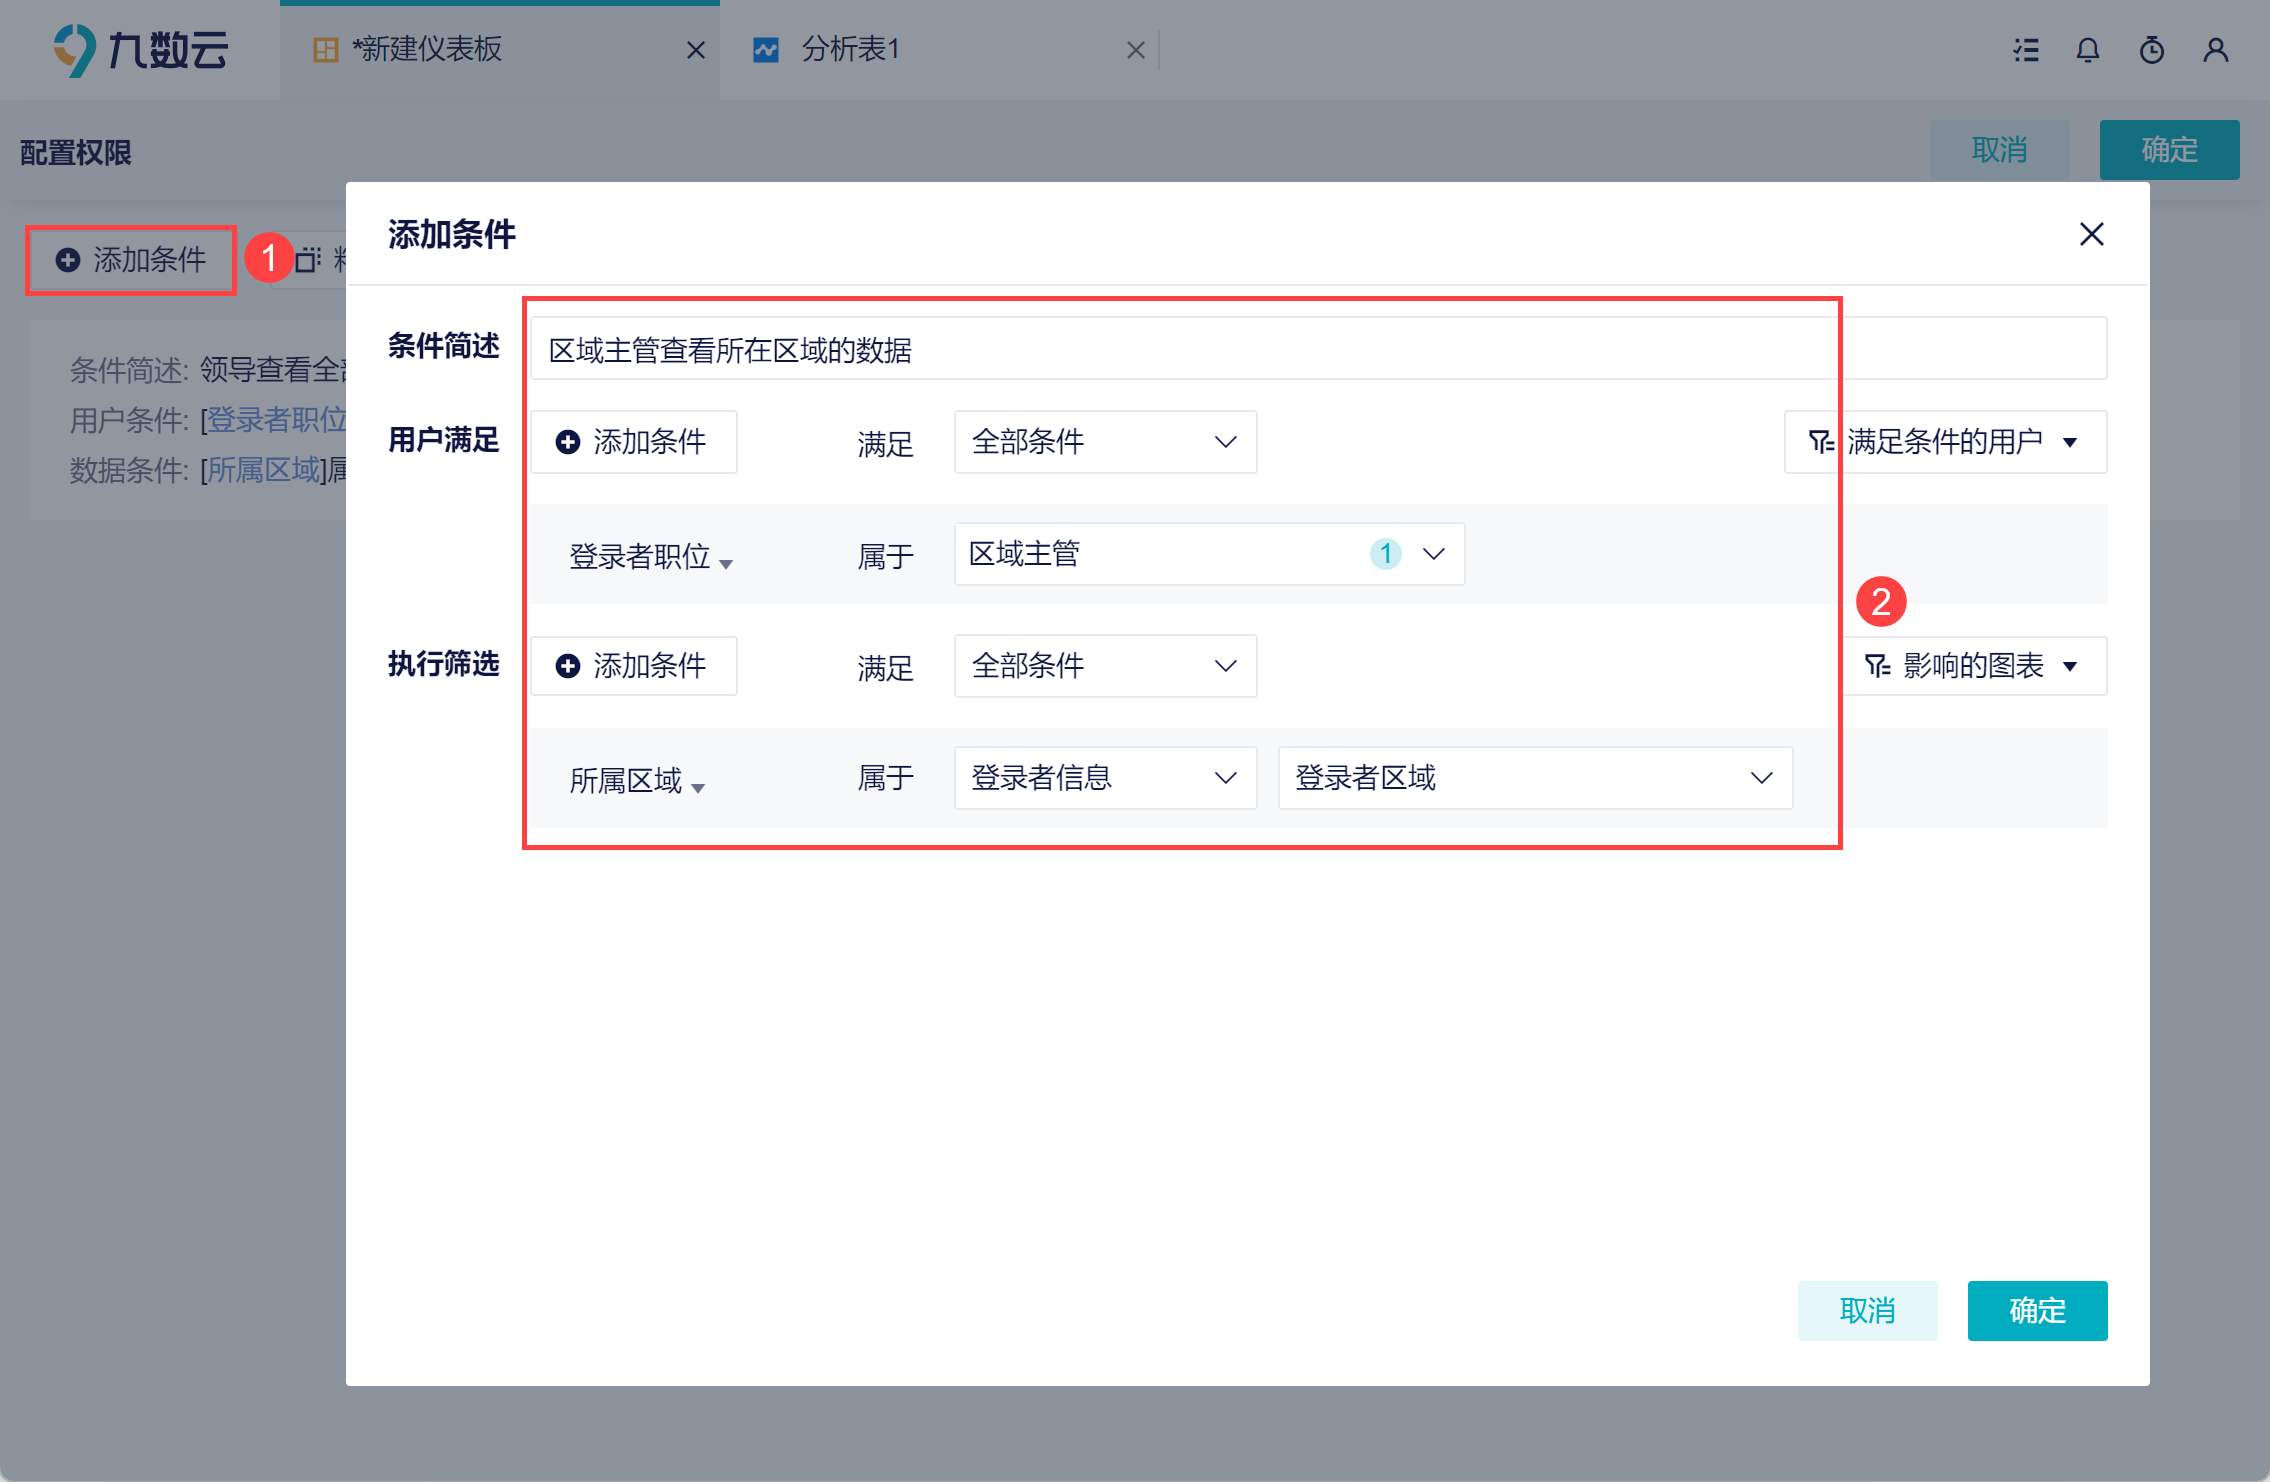The width and height of the screenshot is (2270, 1482).
Task: Close the 添加条件 dialog with X
Action: tap(2091, 234)
